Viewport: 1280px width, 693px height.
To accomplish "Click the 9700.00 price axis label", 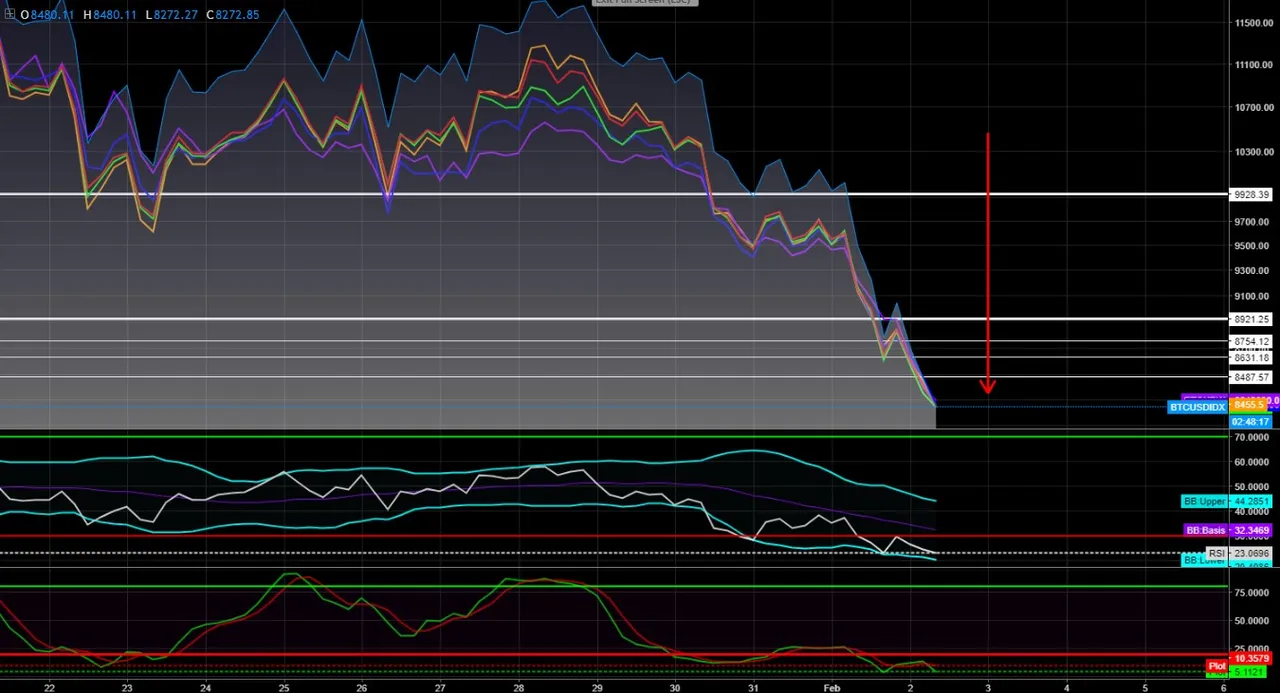I will point(1254,222).
